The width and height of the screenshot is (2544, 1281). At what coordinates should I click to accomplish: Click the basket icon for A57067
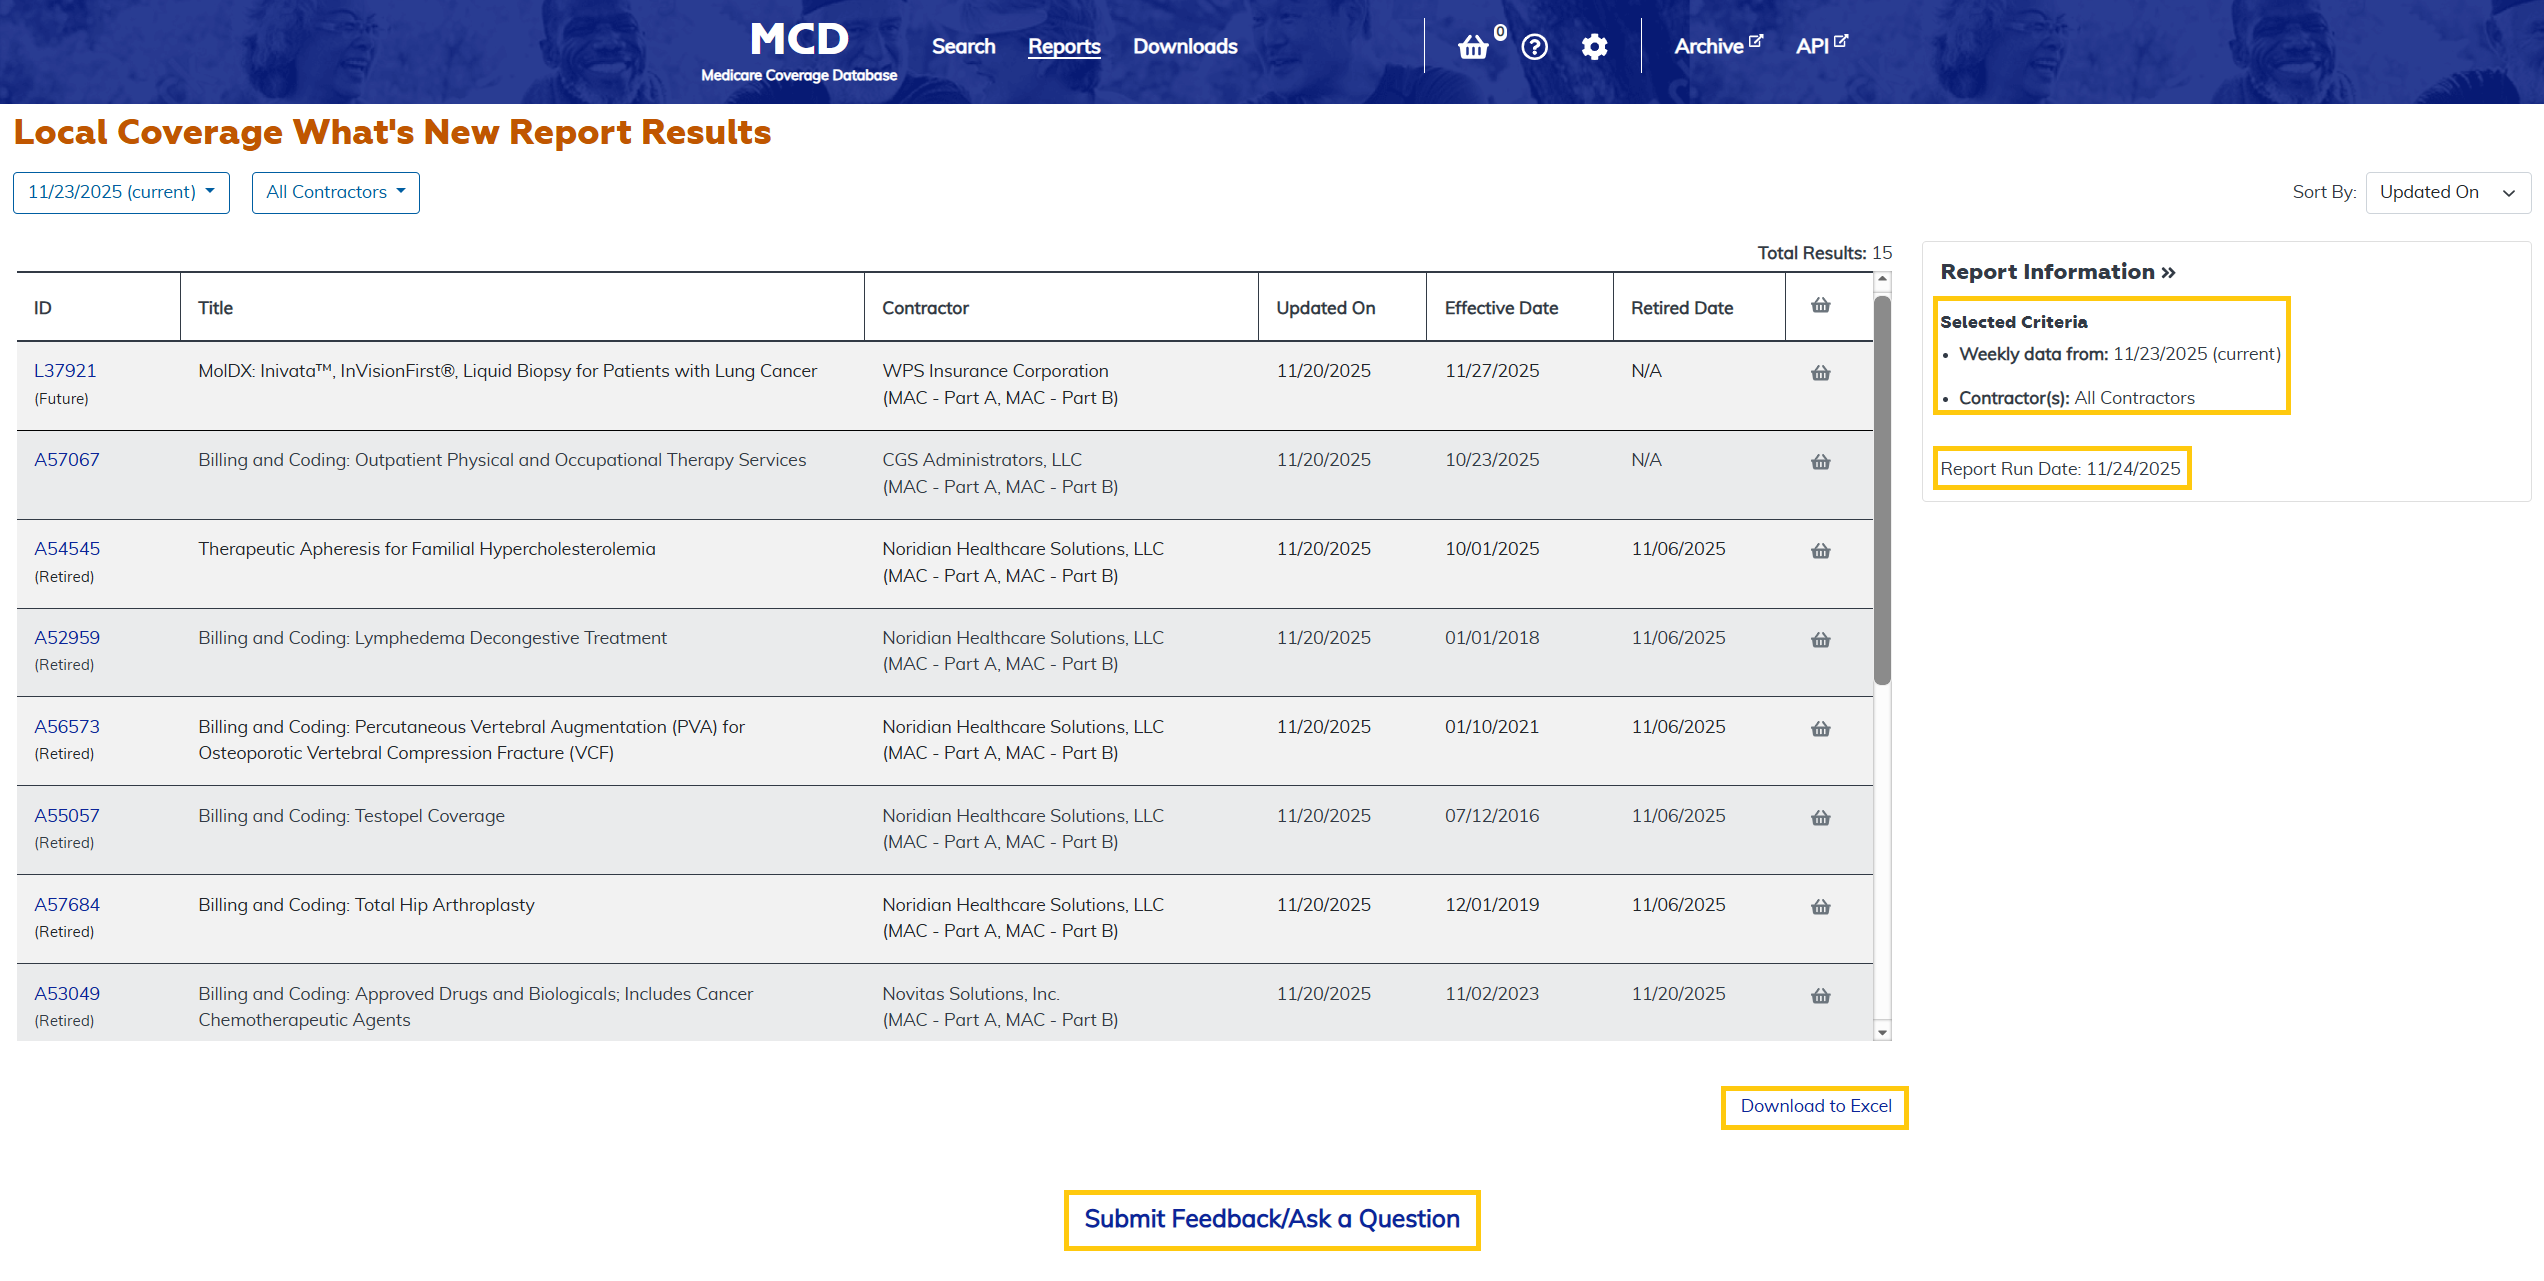(x=1820, y=462)
